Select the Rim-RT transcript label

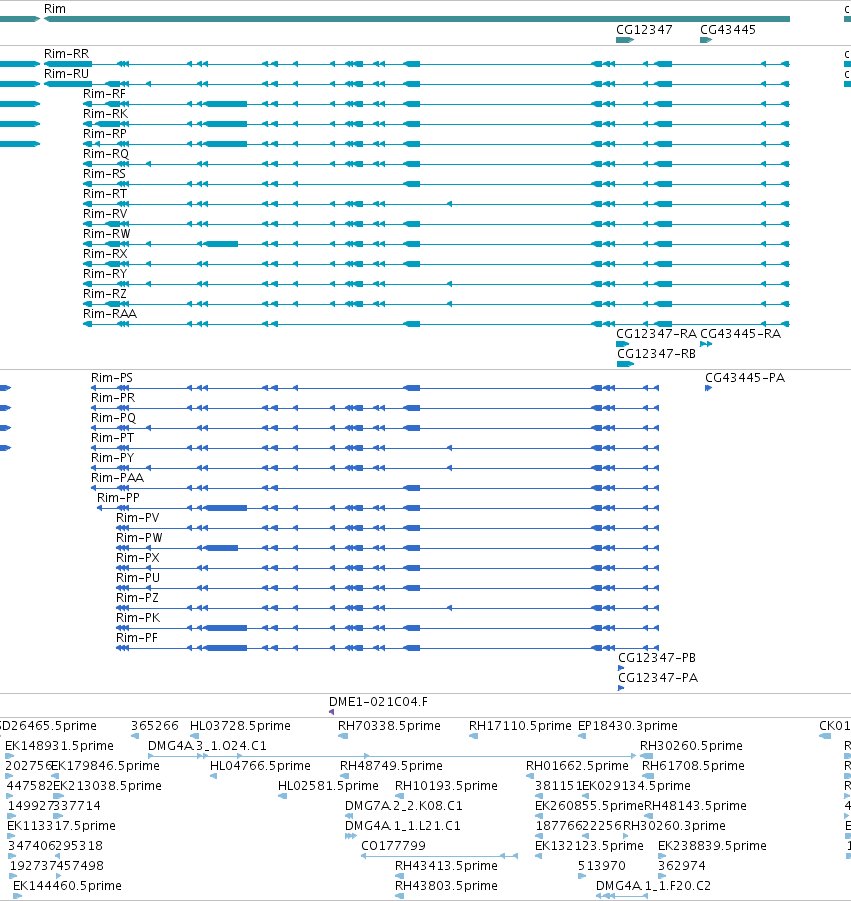tap(105, 194)
